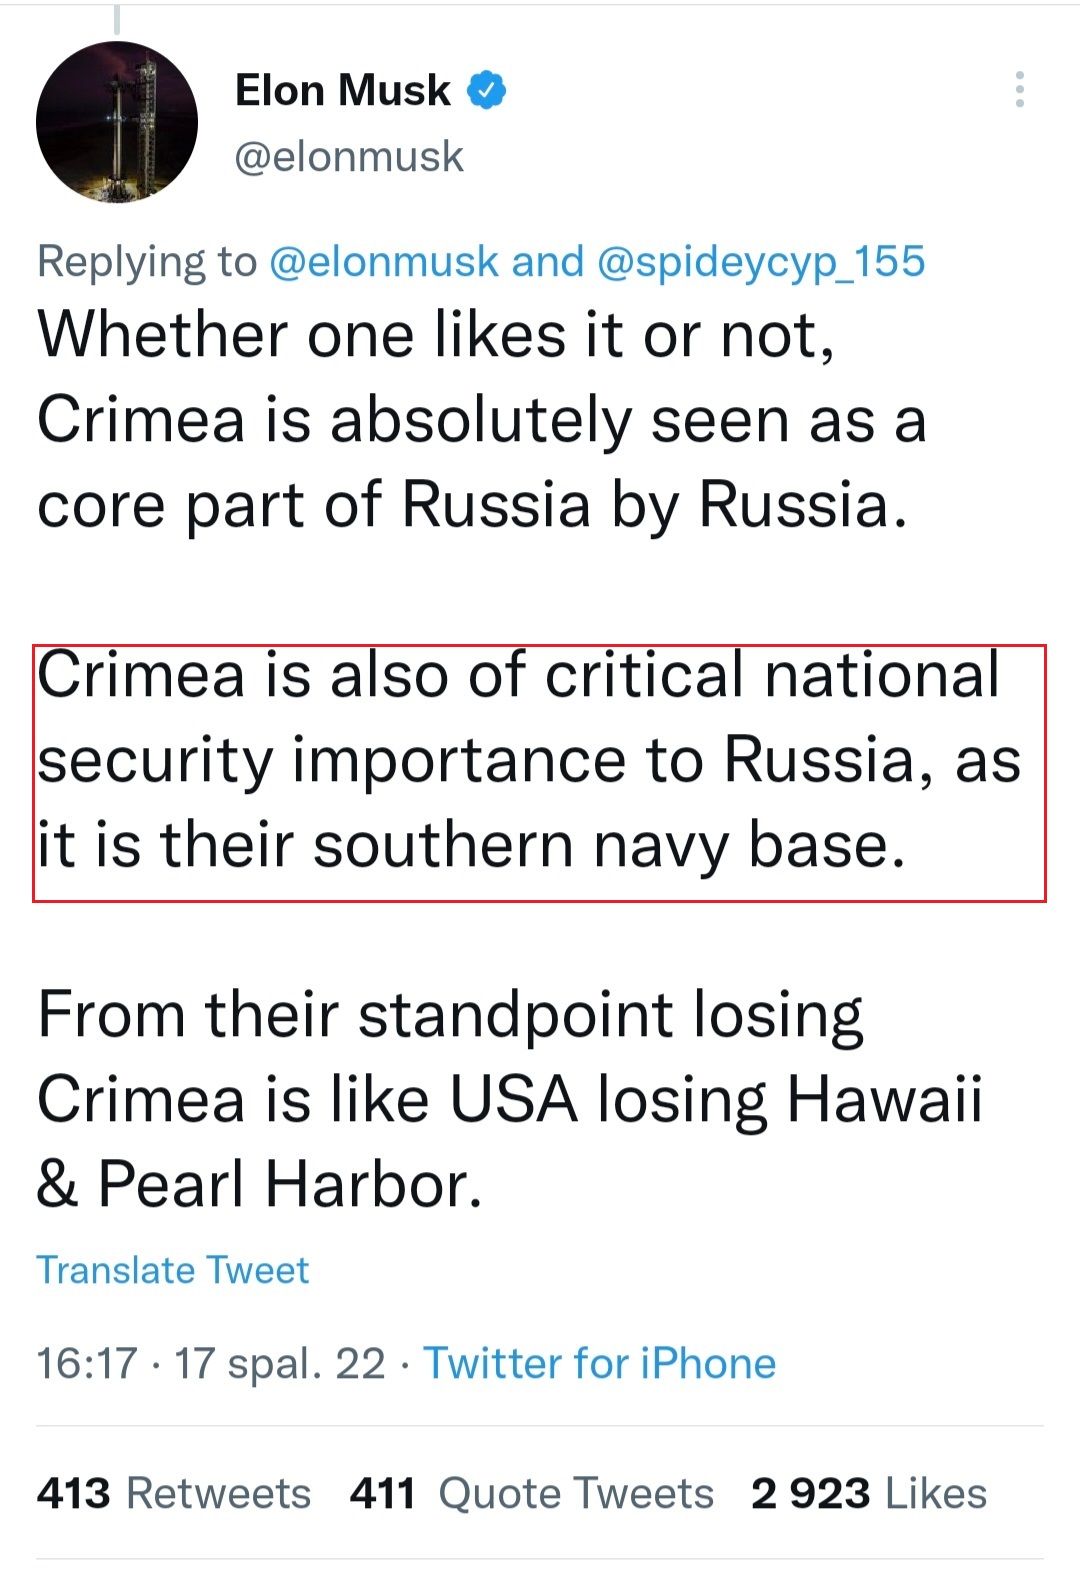Visit the @spideycyp_155 mention link
The width and height of the screenshot is (1080, 1570).
tap(761, 262)
